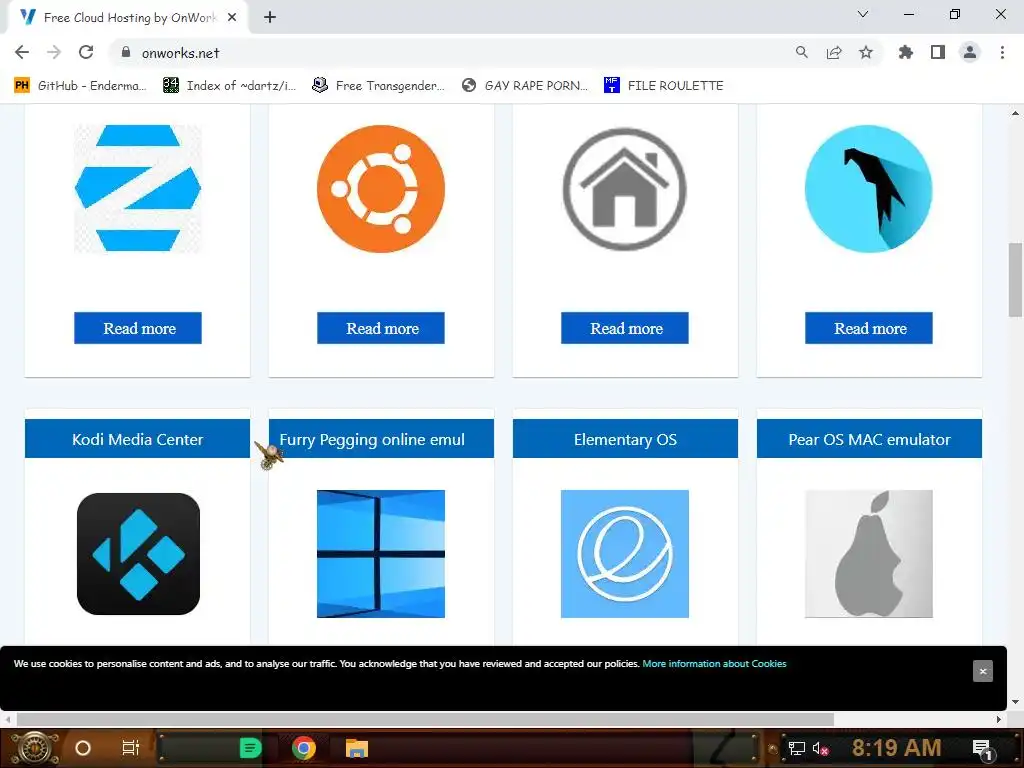Select the Free Cloud Hosting by OnWorks tab
The width and height of the screenshot is (1024, 768).
tap(127, 17)
